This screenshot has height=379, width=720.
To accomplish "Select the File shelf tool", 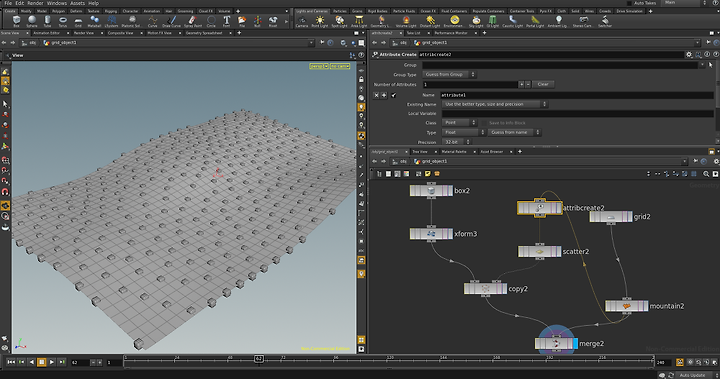I will (242, 21).
